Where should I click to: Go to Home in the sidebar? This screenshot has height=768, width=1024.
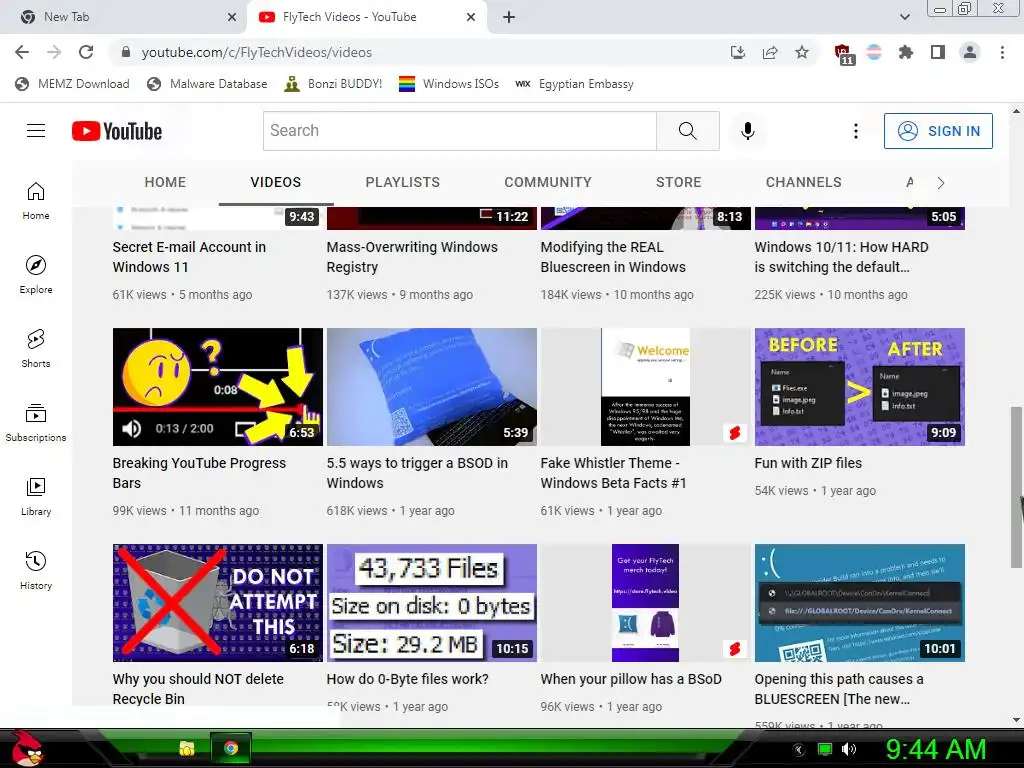pos(36,200)
